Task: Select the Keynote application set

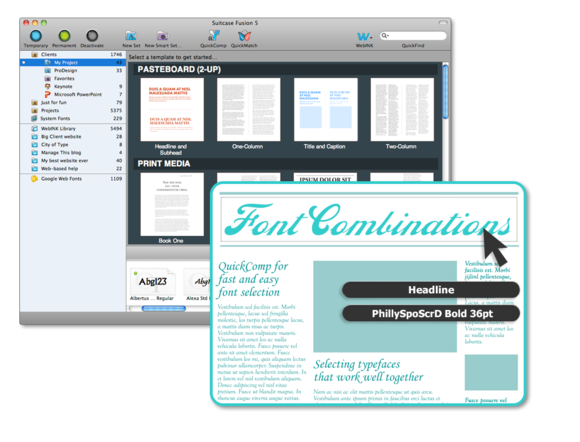Action: tap(73, 86)
